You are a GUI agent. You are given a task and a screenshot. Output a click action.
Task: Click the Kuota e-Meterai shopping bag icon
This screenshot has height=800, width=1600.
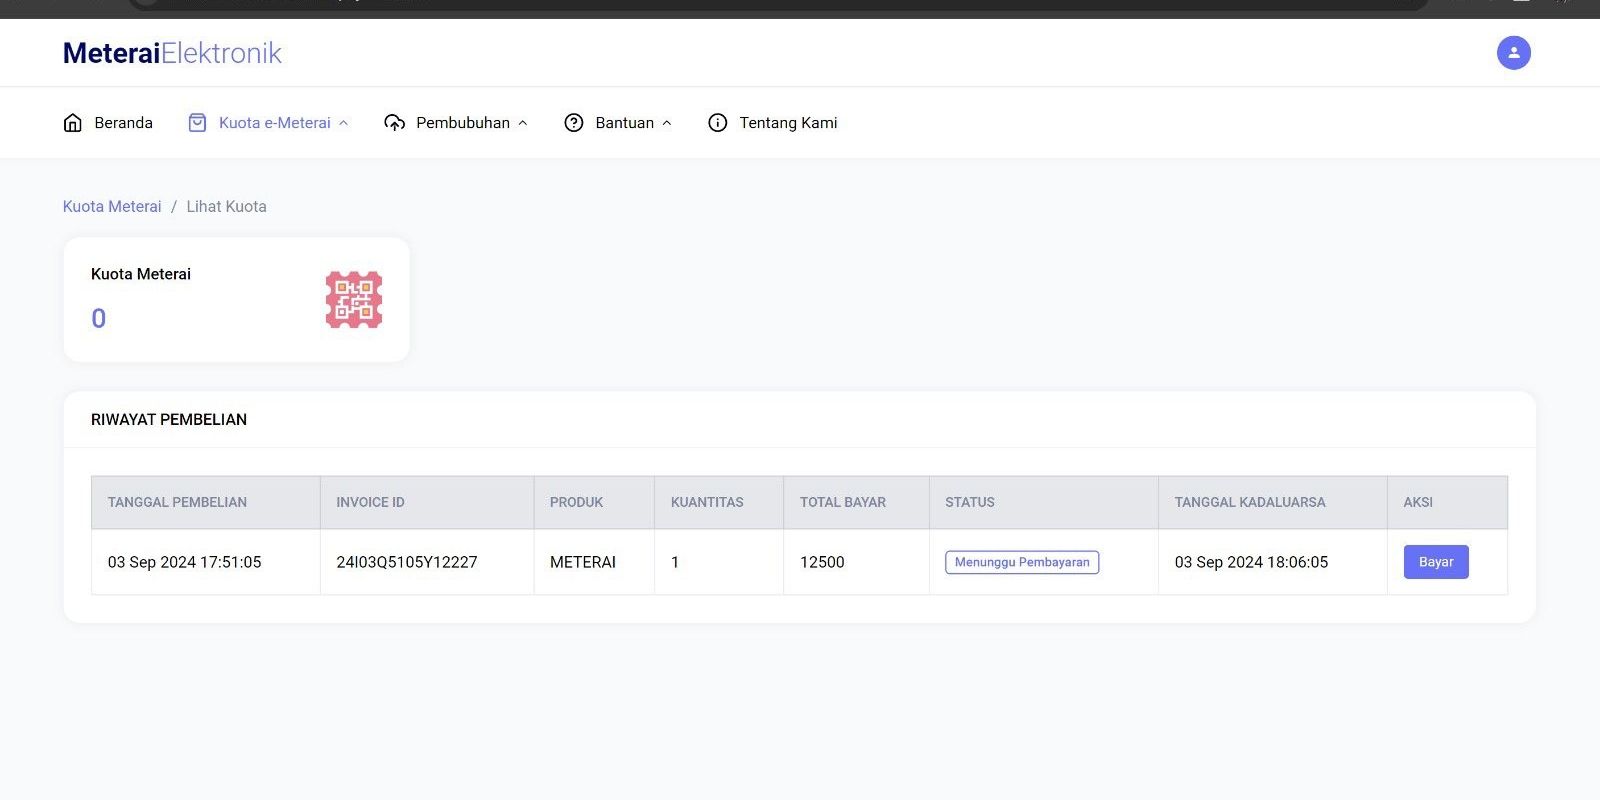[x=198, y=123]
